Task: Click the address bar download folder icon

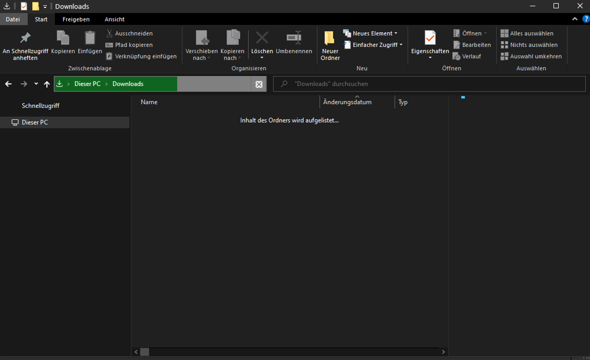Action: click(x=59, y=84)
